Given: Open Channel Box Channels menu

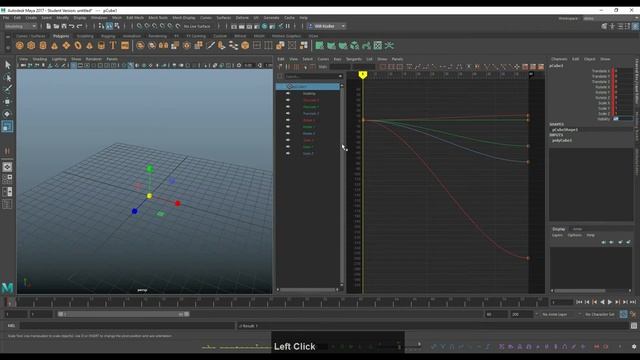Looking at the screenshot, I should 559,59.
